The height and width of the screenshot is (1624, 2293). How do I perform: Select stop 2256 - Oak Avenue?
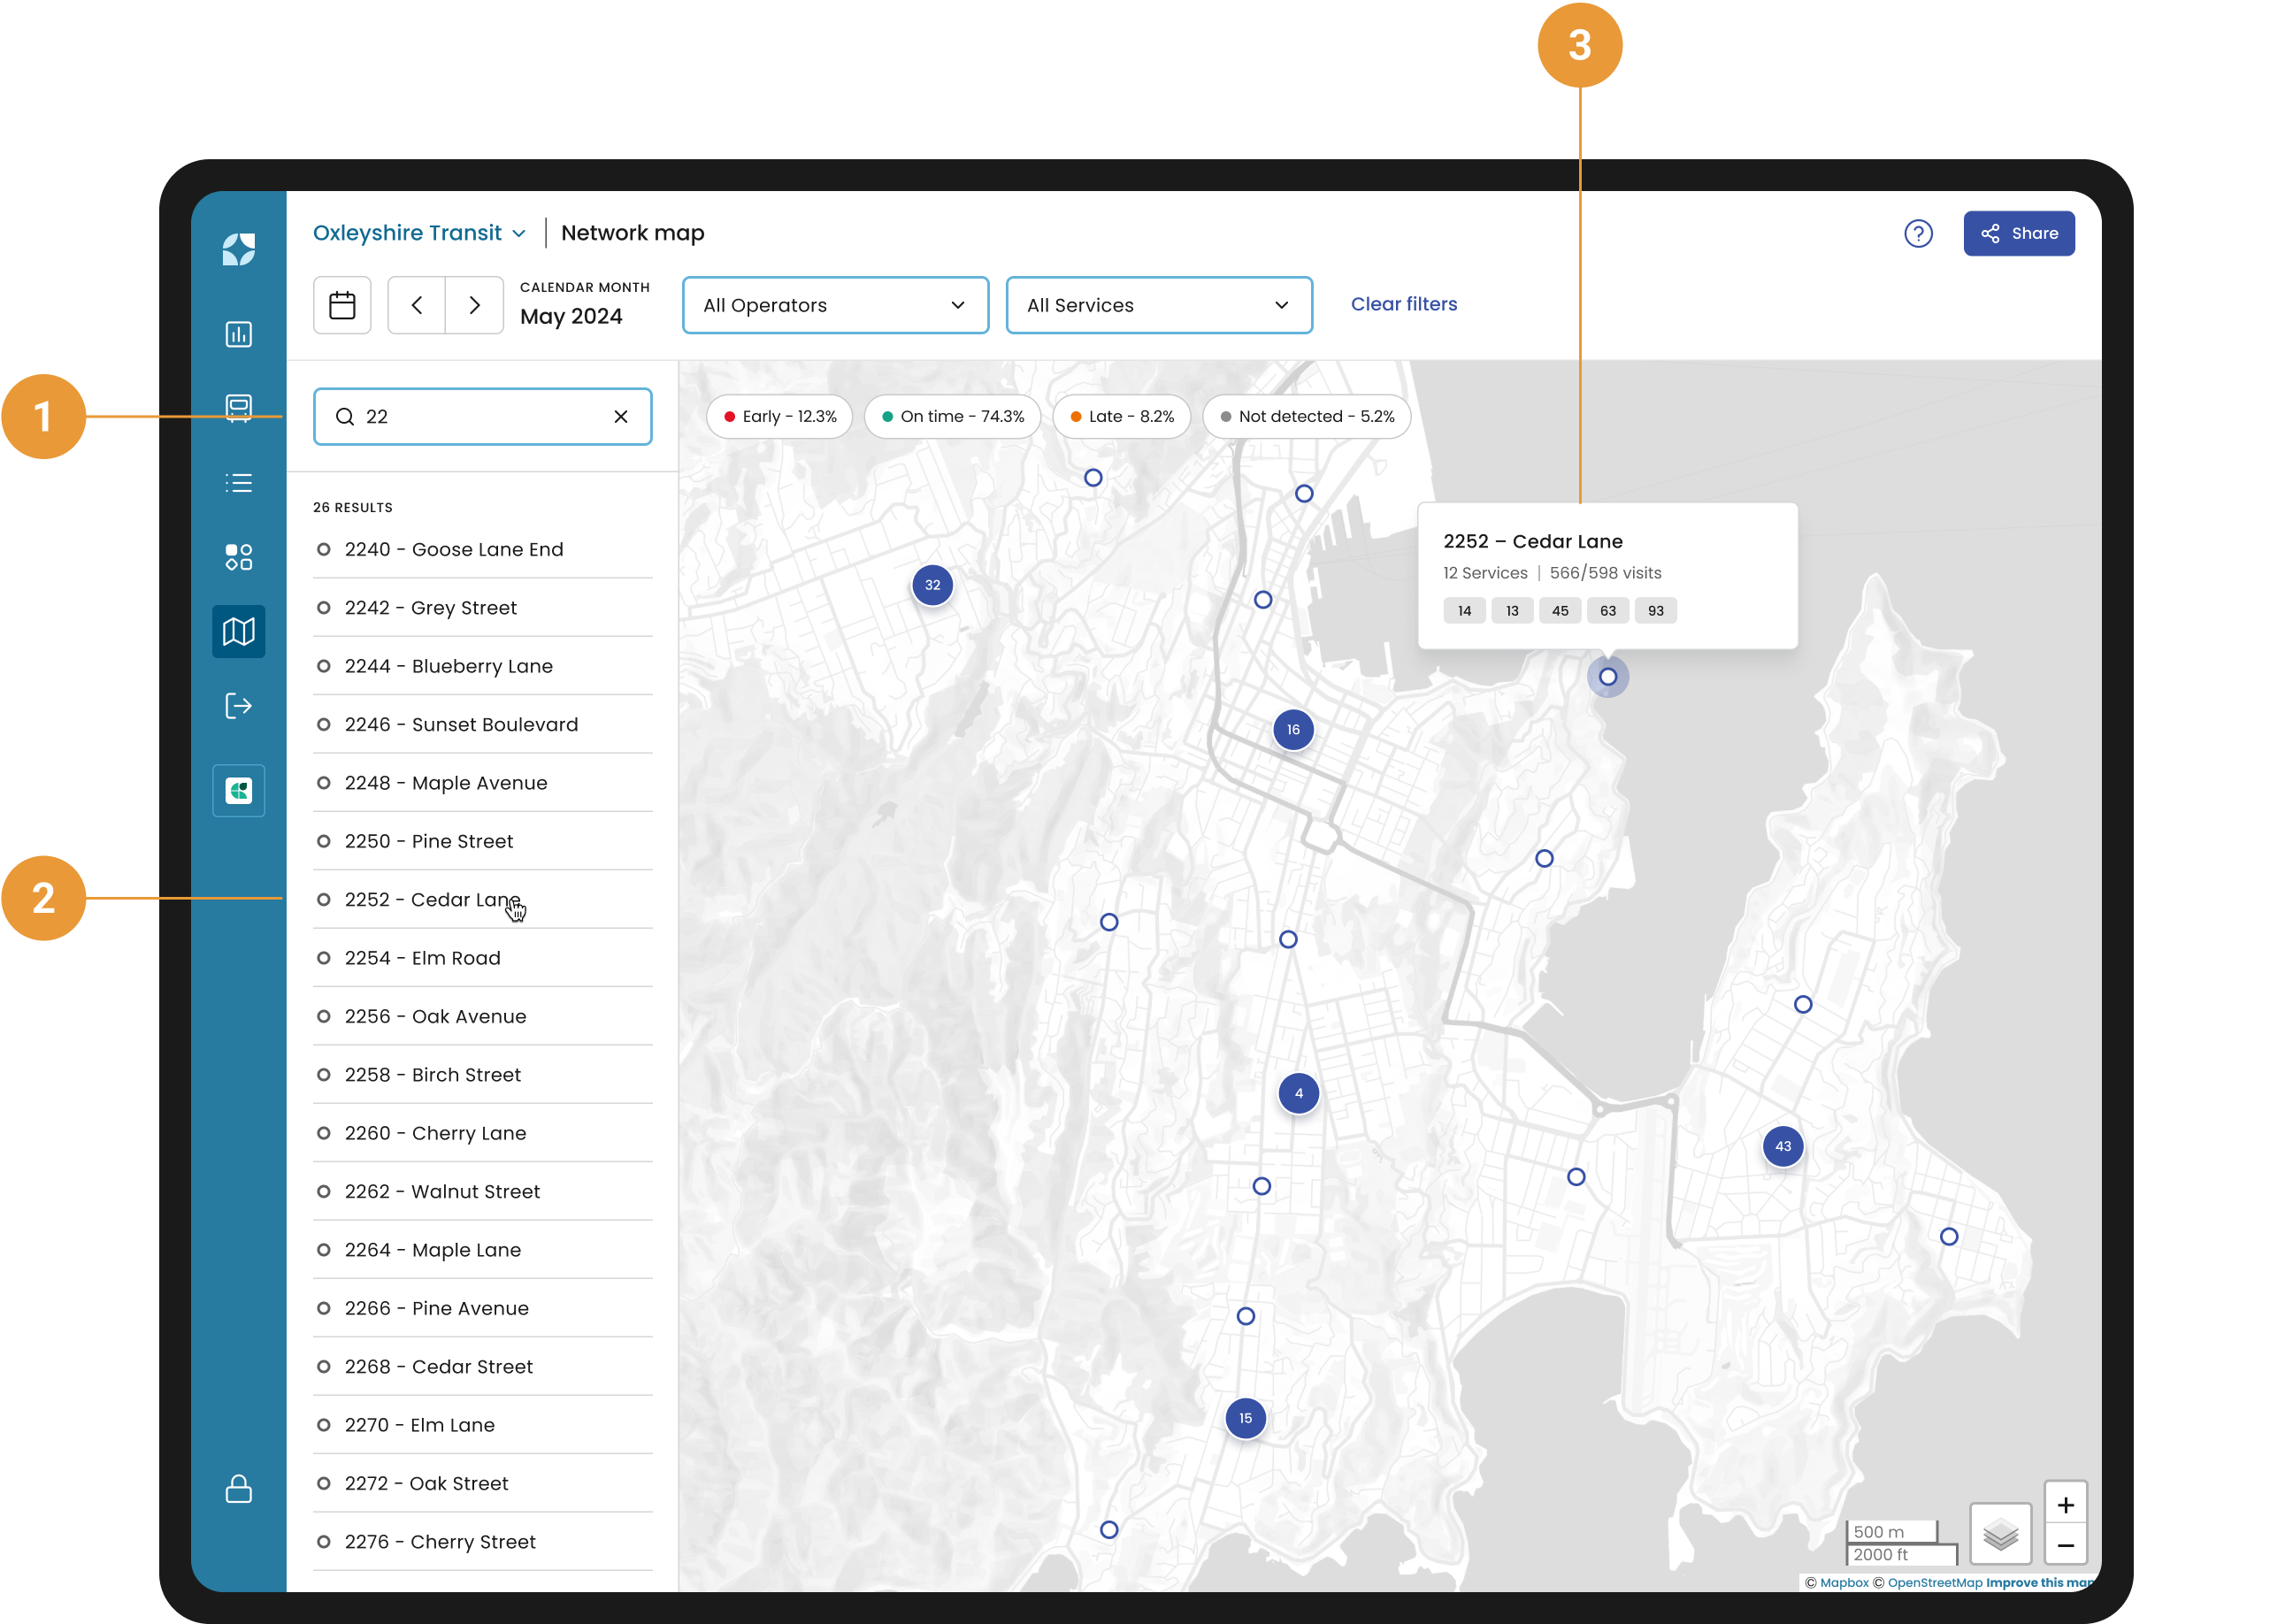(482, 1016)
